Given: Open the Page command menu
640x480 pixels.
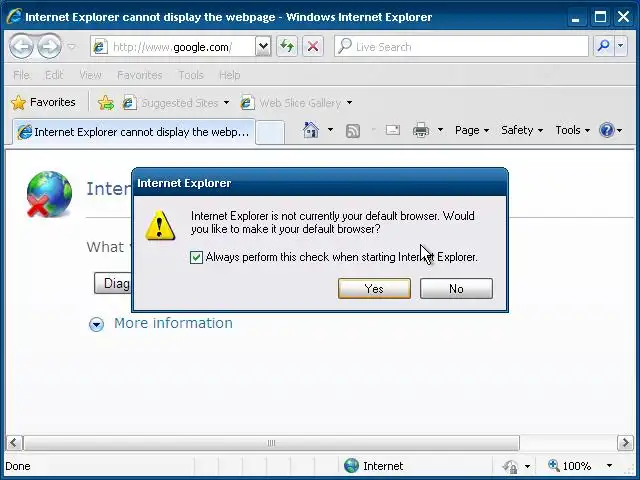Looking at the screenshot, I should pyautogui.click(x=472, y=130).
